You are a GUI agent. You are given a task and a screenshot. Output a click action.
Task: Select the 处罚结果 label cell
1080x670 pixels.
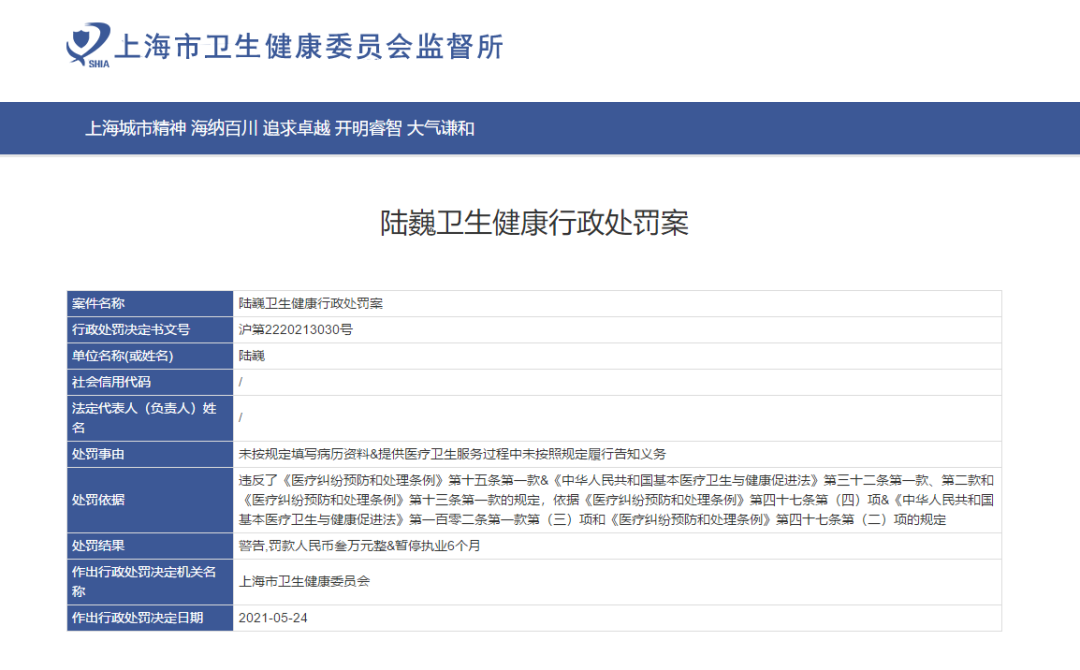click(x=150, y=546)
